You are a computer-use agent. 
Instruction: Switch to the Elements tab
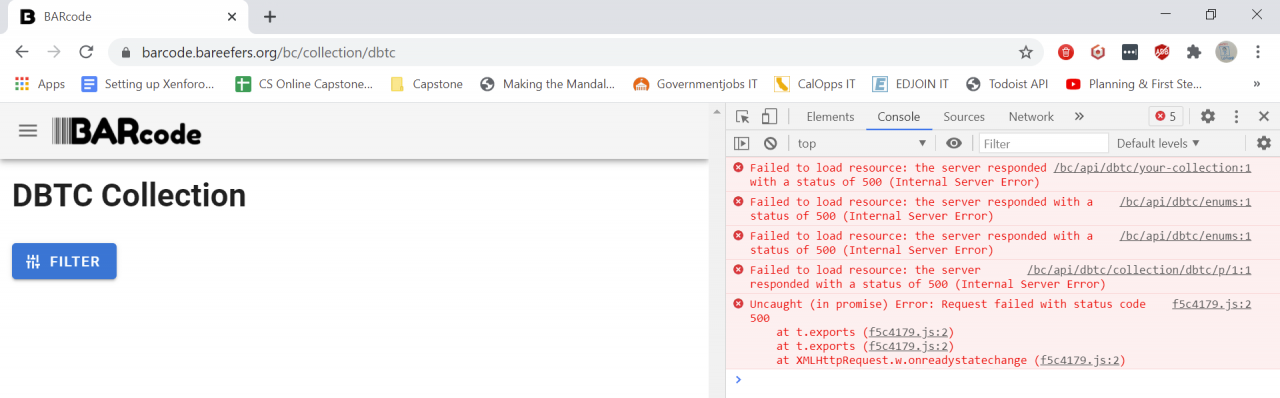(830, 116)
